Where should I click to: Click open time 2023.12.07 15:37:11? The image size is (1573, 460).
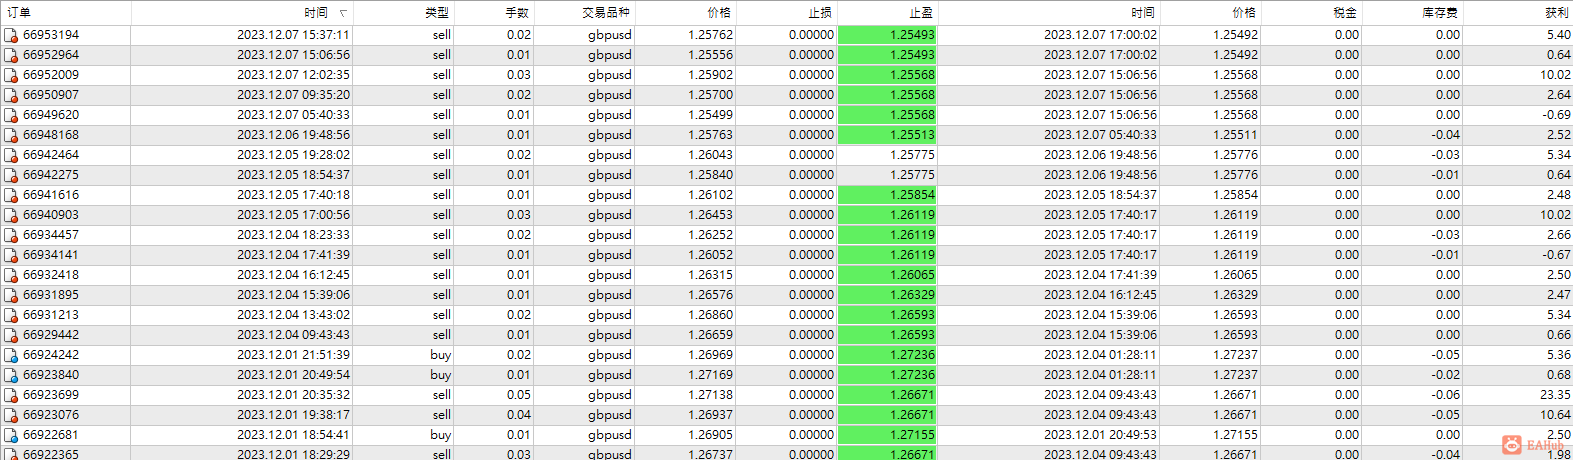point(293,35)
